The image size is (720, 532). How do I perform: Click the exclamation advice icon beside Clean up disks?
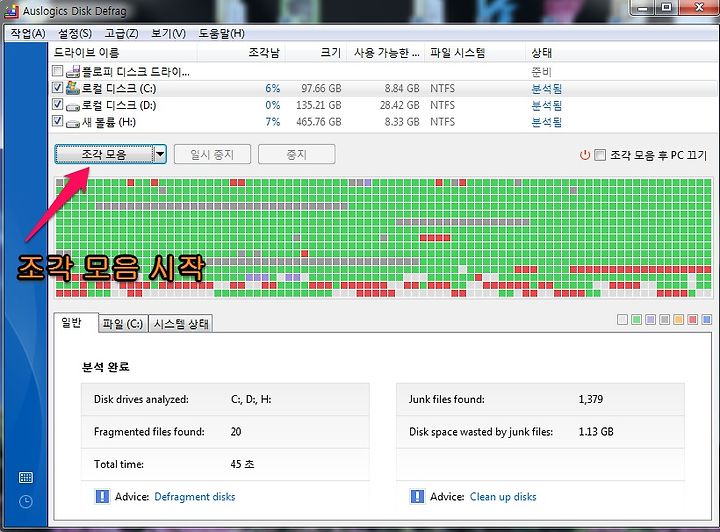tap(417, 496)
